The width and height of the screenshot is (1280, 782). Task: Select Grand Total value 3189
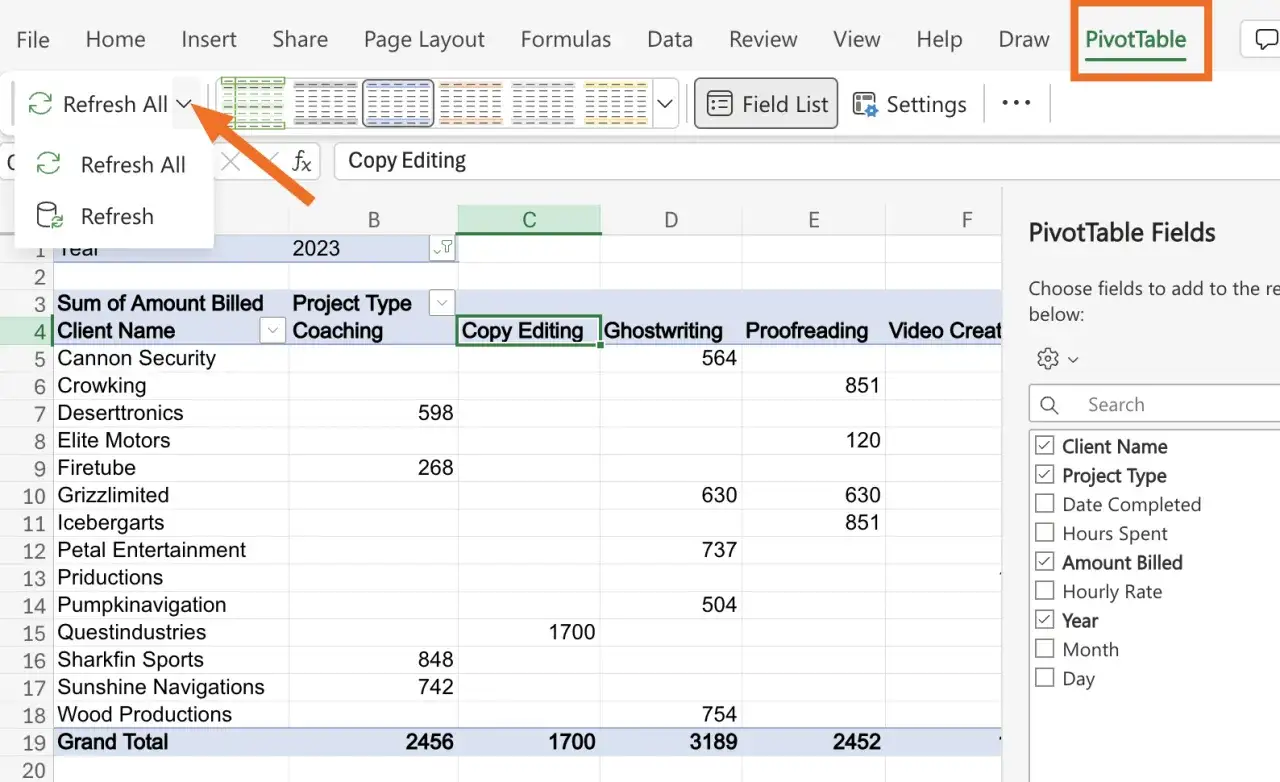coord(671,742)
